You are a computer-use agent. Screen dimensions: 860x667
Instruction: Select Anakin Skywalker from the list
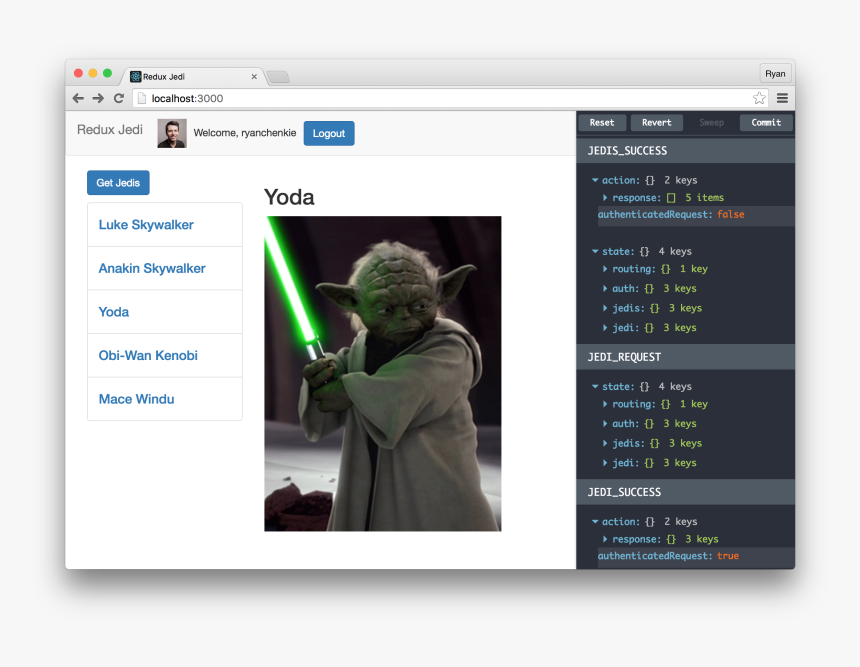(165, 268)
